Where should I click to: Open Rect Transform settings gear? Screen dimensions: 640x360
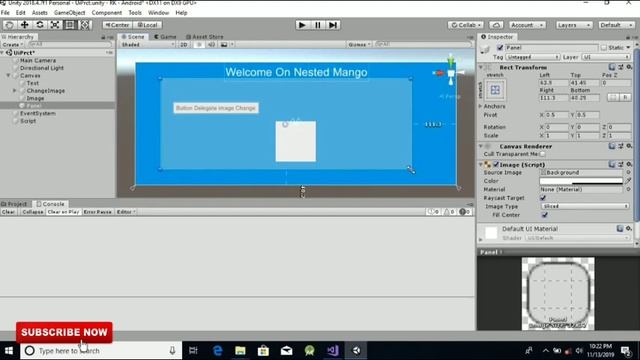coord(629,67)
